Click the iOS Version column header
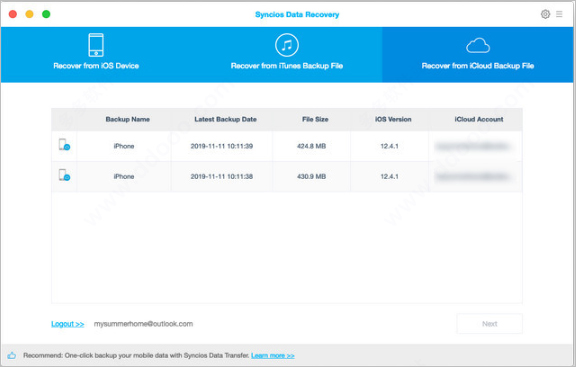 coord(393,119)
